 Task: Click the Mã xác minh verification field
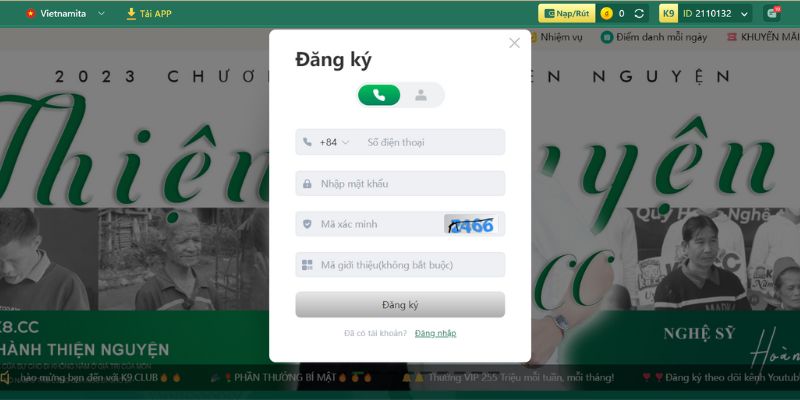(369, 224)
